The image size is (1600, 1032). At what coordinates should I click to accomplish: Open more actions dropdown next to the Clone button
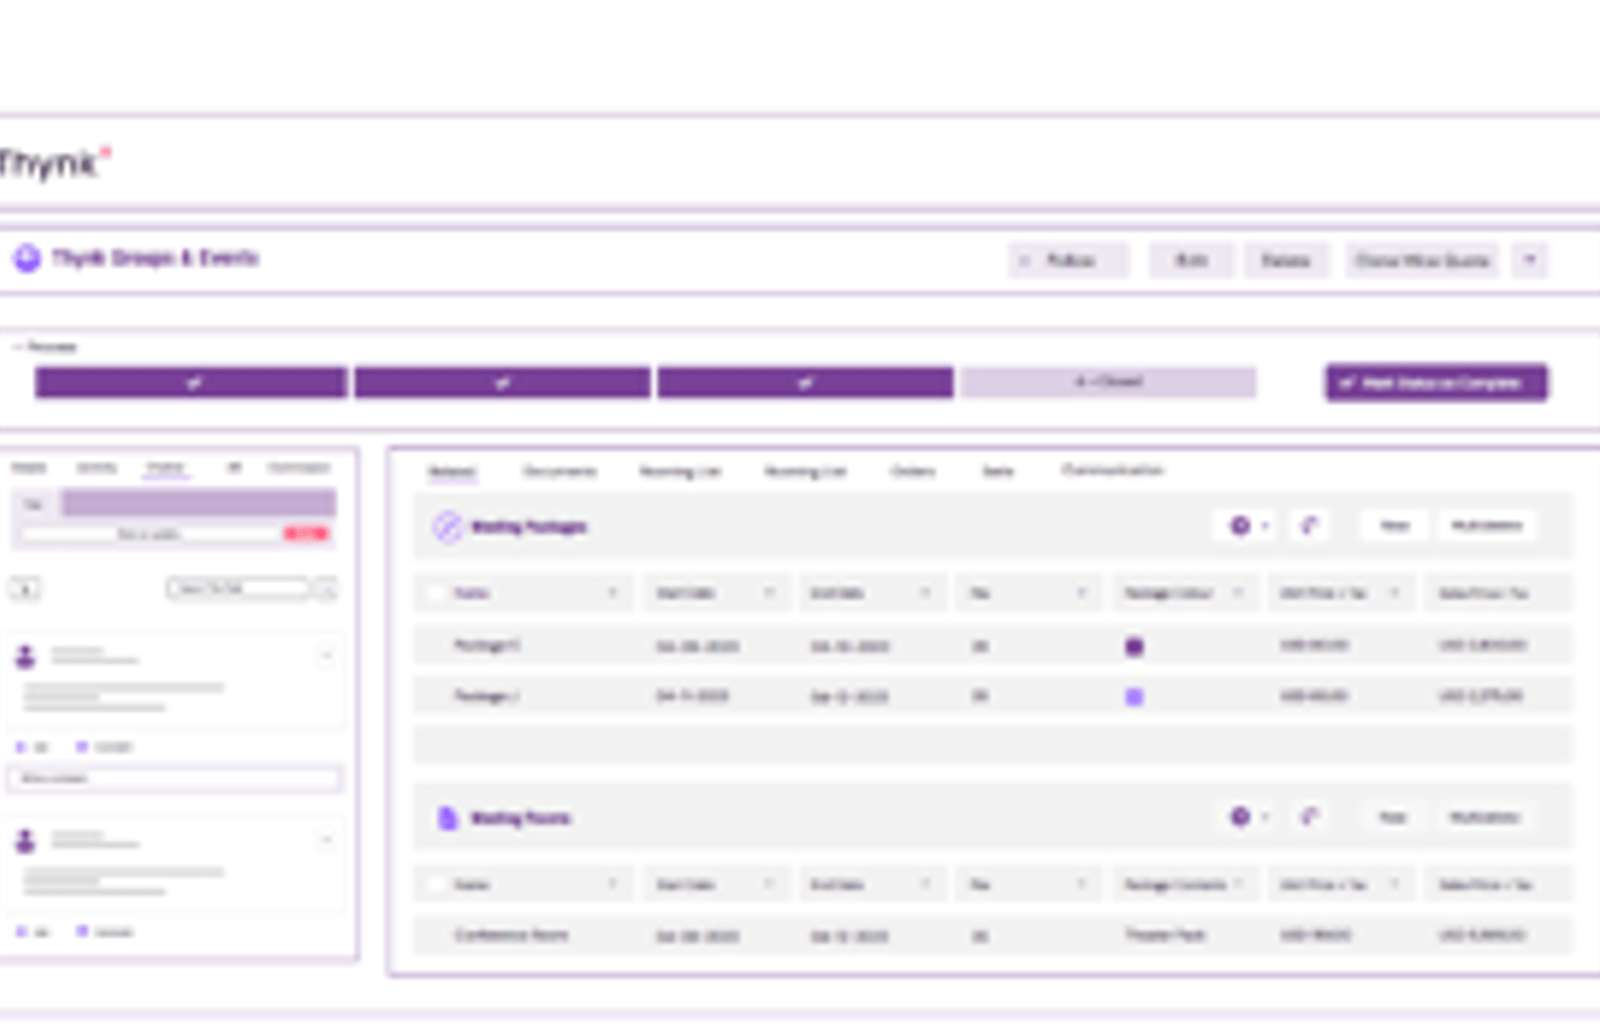(1530, 260)
